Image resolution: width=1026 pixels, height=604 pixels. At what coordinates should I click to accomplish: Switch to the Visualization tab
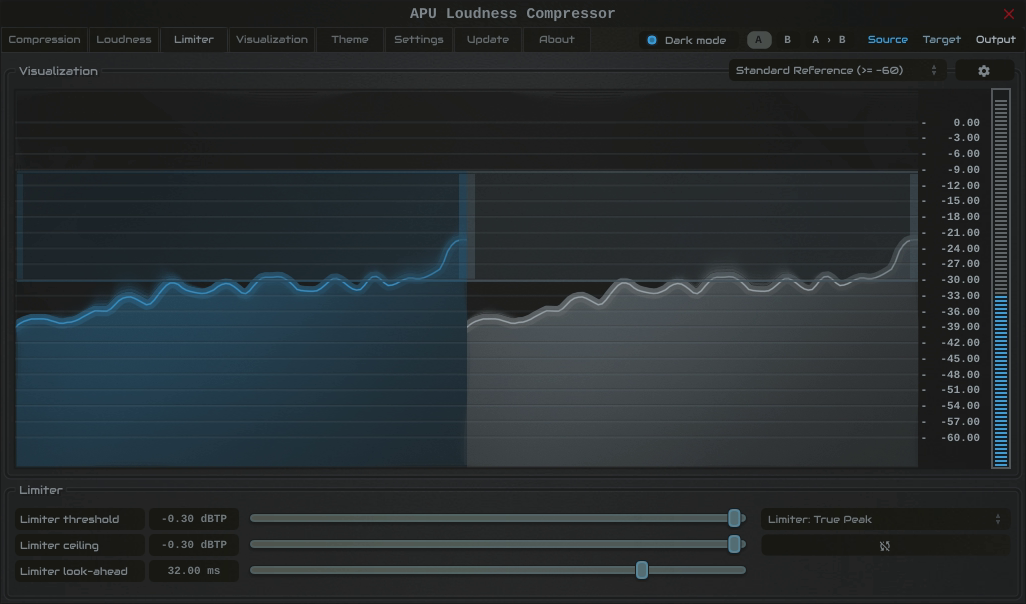[272, 40]
